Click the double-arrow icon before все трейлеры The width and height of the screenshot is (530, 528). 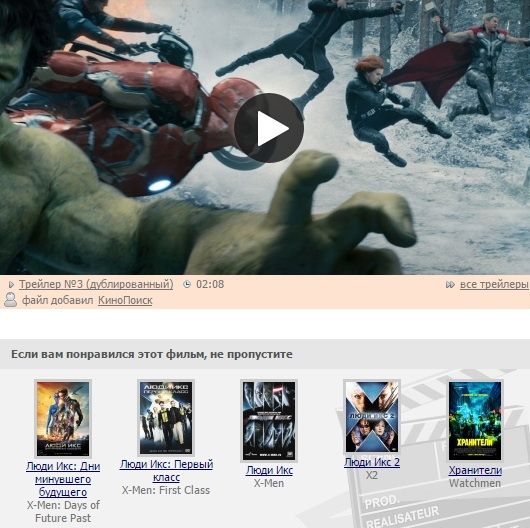(x=450, y=285)
